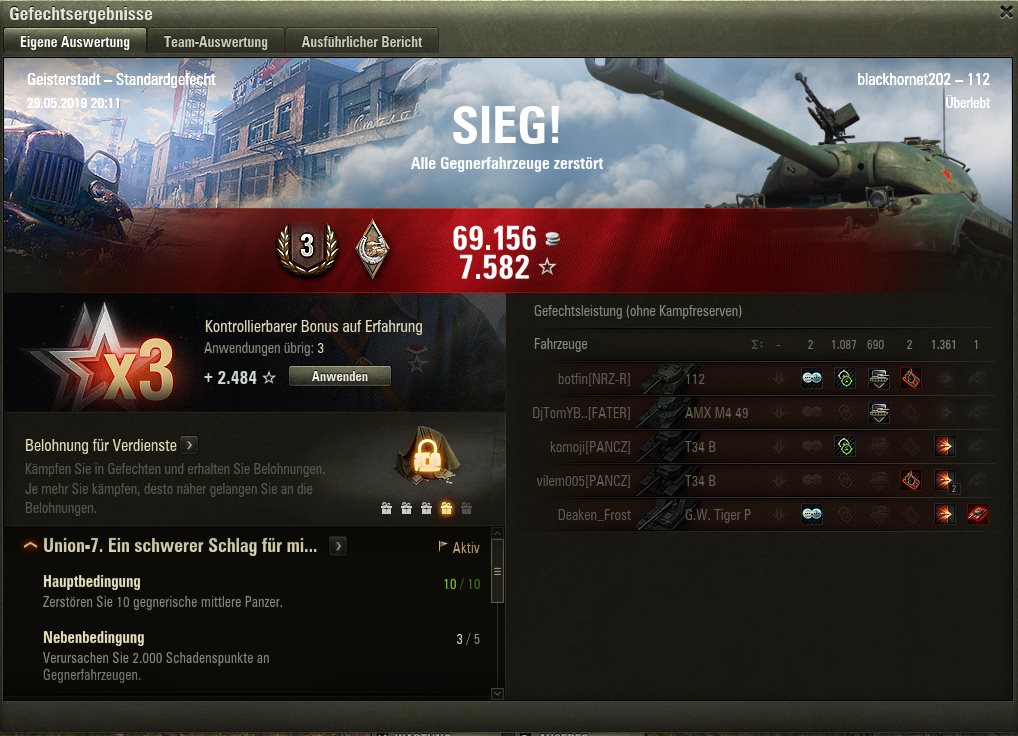Viewport: 1018px width, 736px height.
Task: Click the Belohnung für Verdienste heading
Action: [x=101, y=445]
